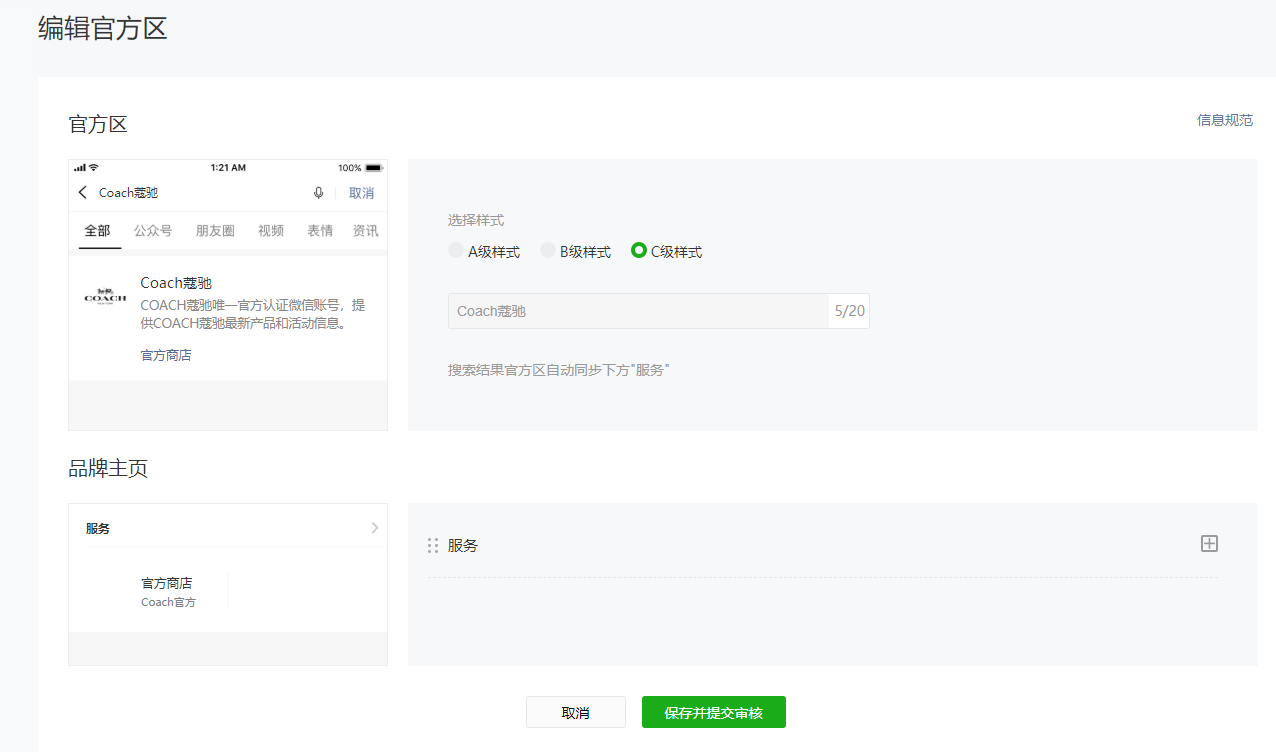
Task: Click the Coach蔻驰 title in search result
Action: point(176,283)
